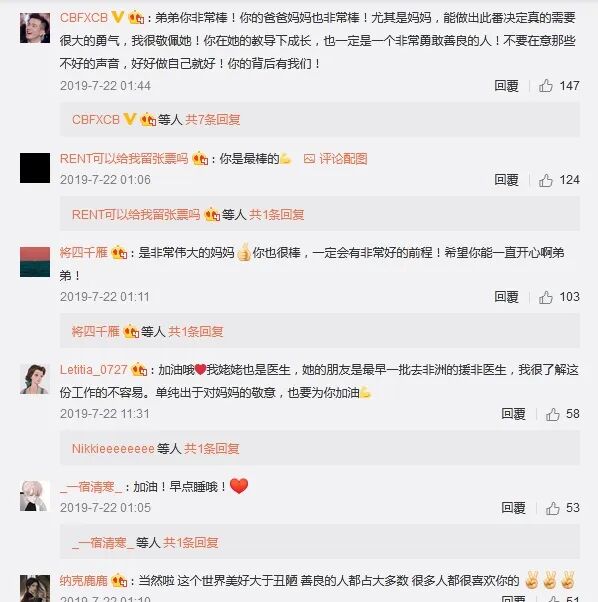Expand 共7条回复 under CBFXCB's comment
Viewport: 598px width, 602px height.
pos(213,119)
